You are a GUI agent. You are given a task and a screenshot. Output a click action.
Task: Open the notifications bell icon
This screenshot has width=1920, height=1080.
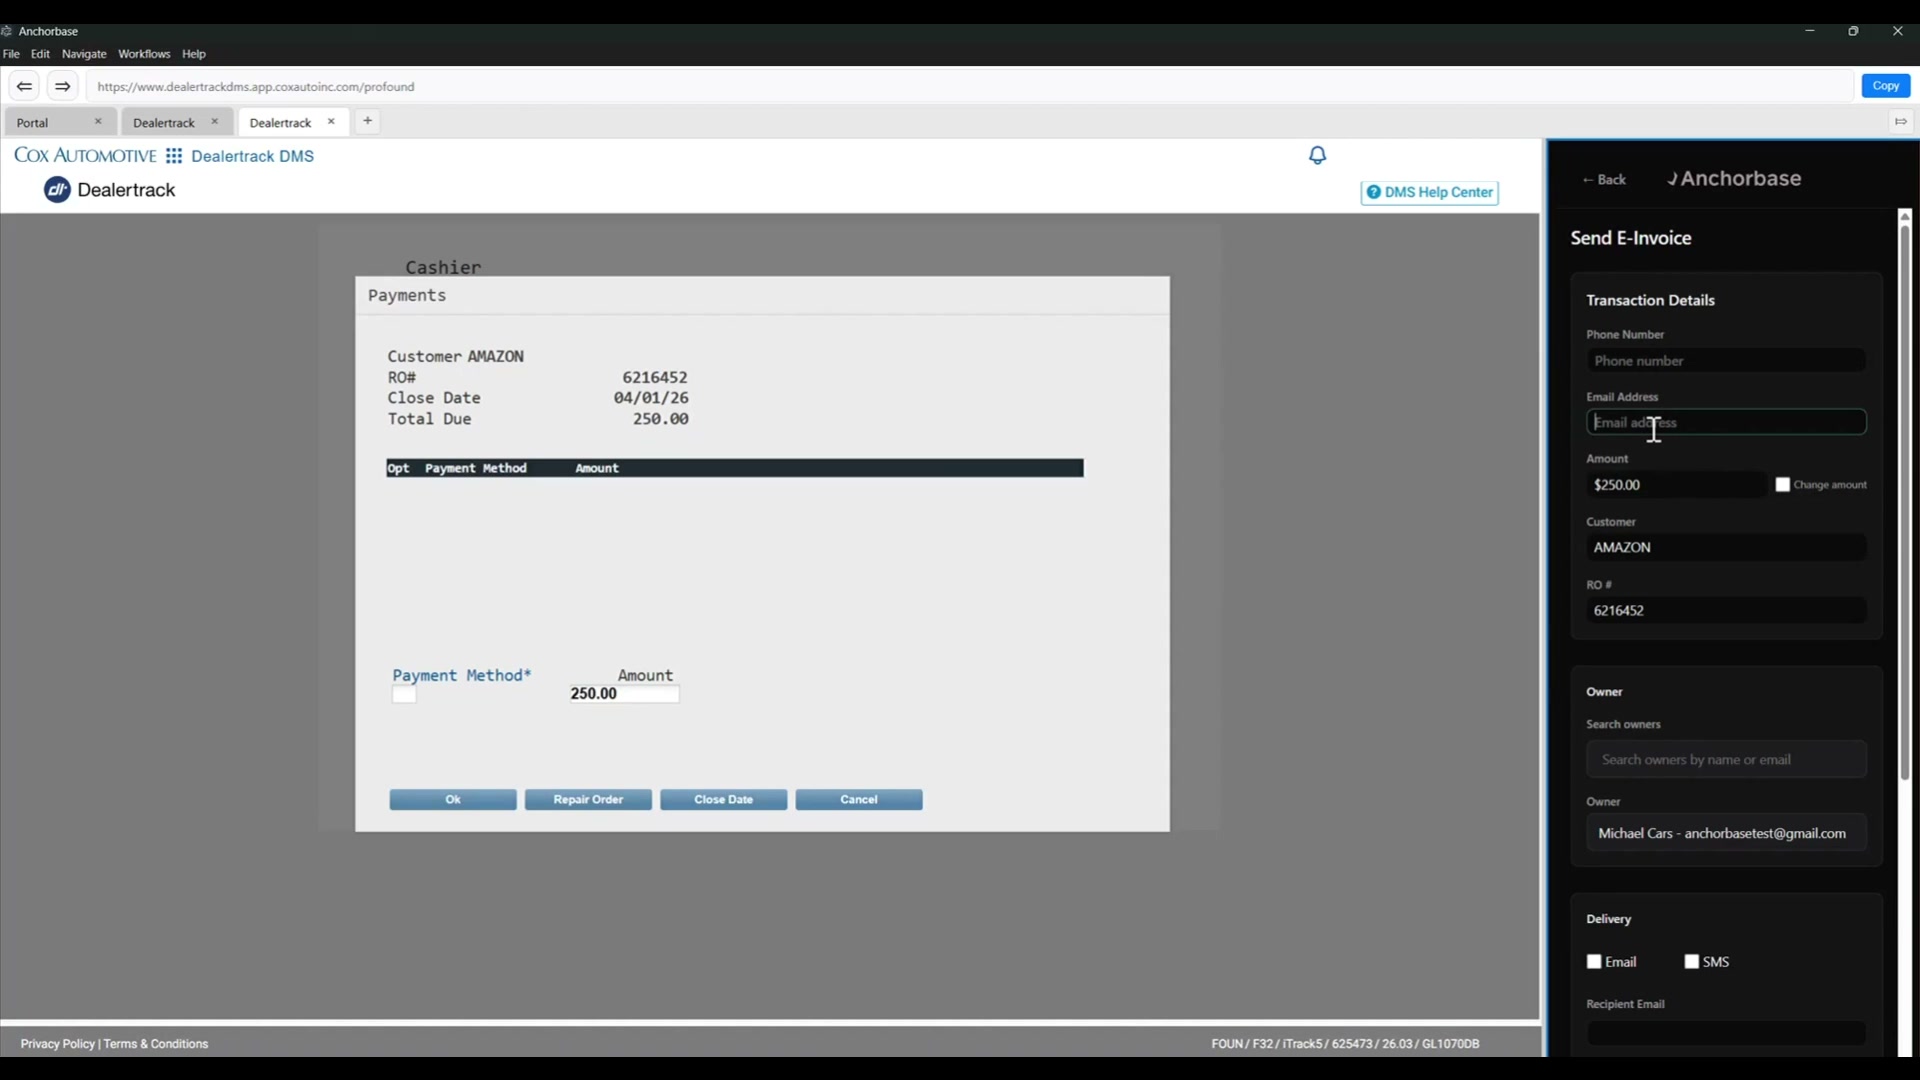click(x=1317, y=155)
